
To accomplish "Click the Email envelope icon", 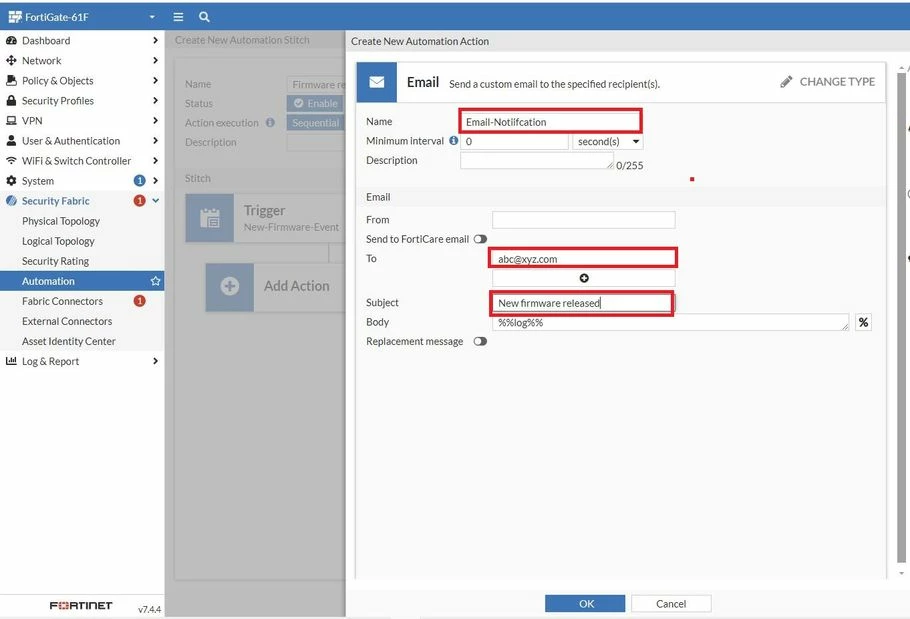I will coord(377,82).
